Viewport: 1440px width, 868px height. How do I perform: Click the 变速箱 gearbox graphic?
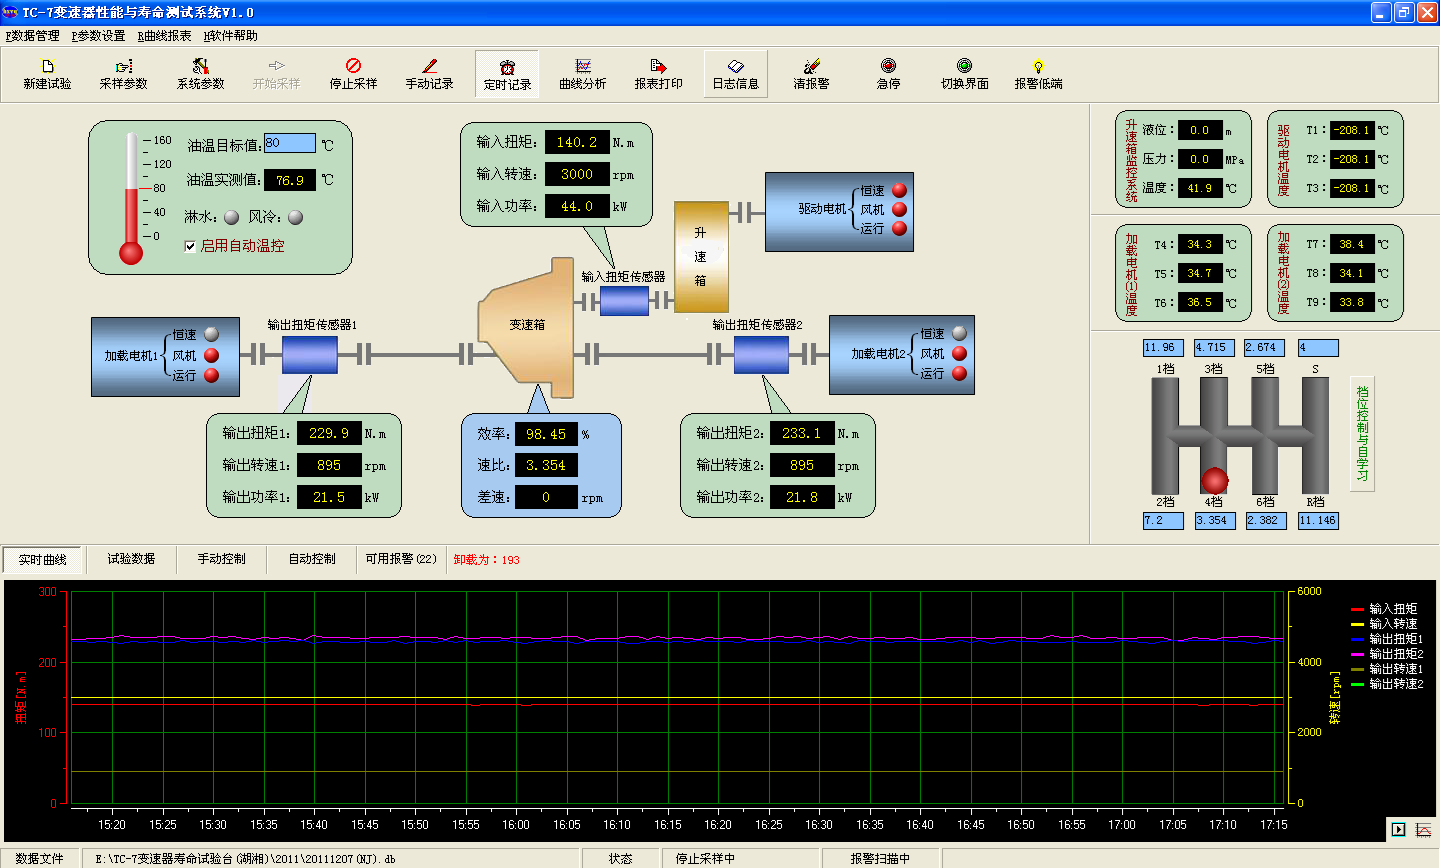pyautogui.click(x=527, y=328)
